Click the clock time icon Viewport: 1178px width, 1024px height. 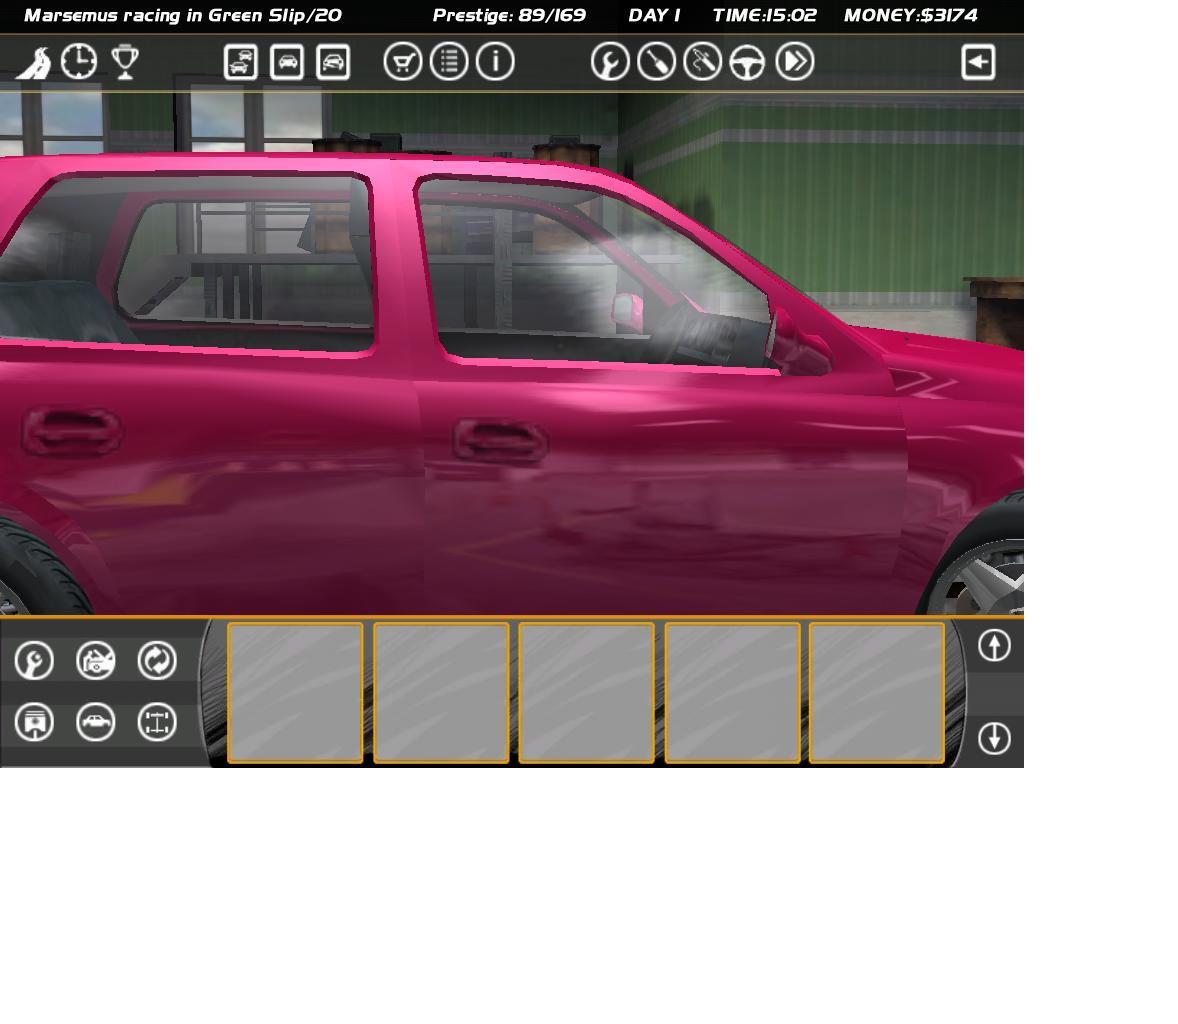pos(79,62)
